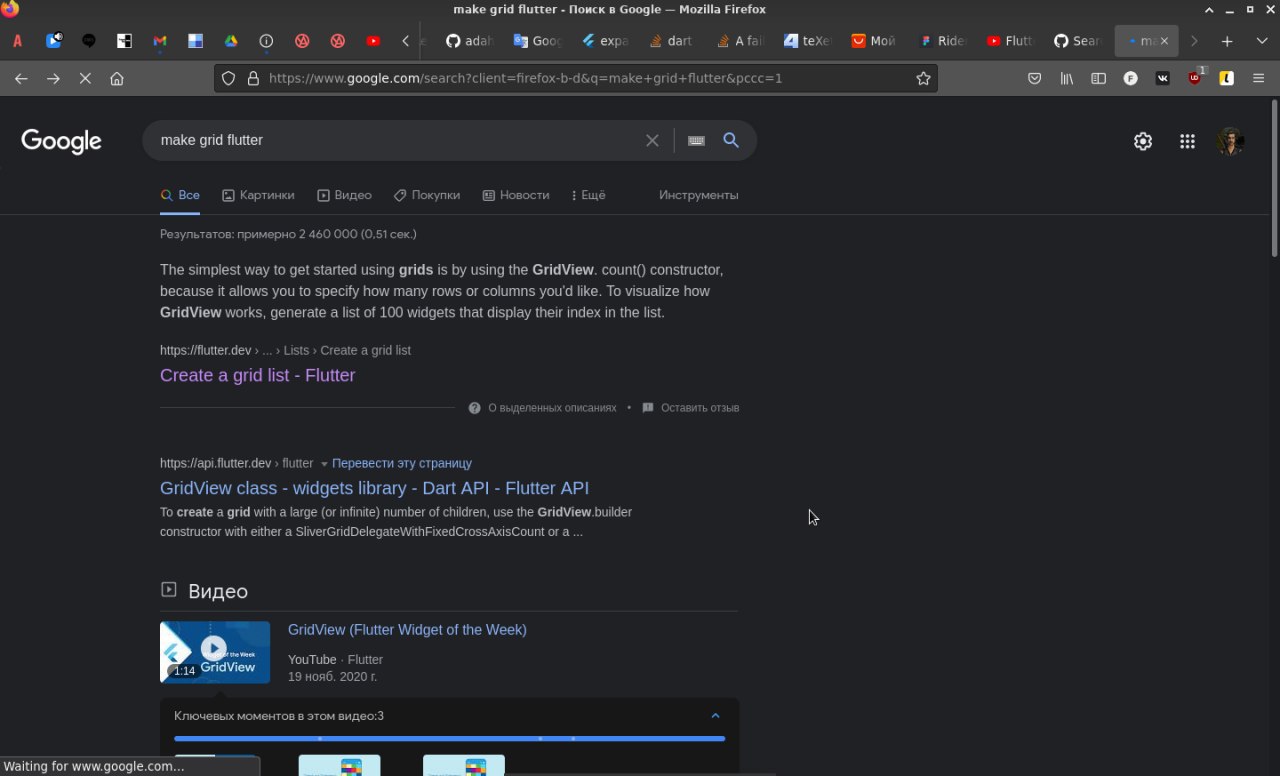
Task: Open Create a grid list - Flutter
Action: (257, 375)
